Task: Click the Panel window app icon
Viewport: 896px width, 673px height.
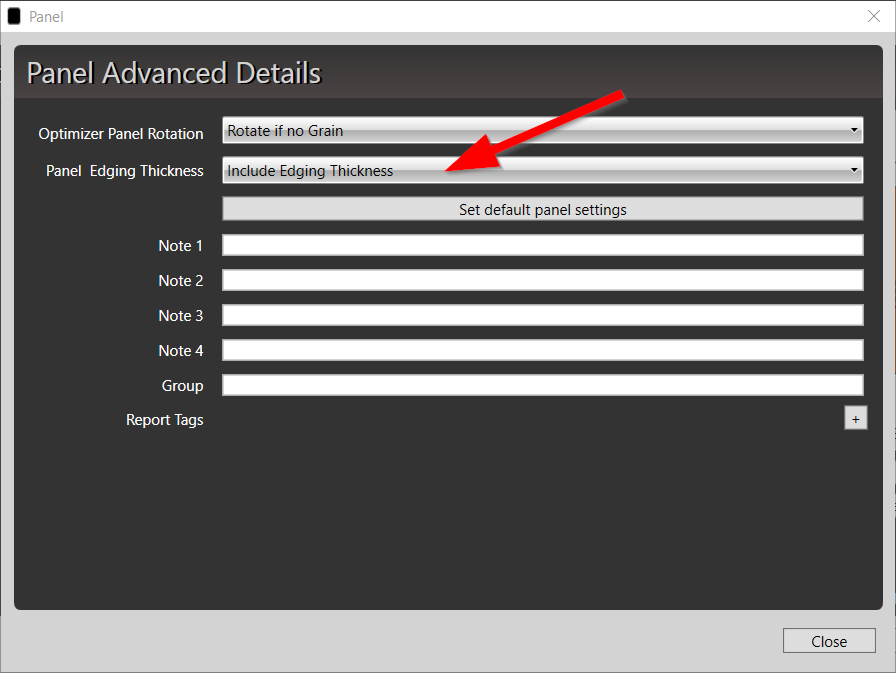Action: [14, 17]
